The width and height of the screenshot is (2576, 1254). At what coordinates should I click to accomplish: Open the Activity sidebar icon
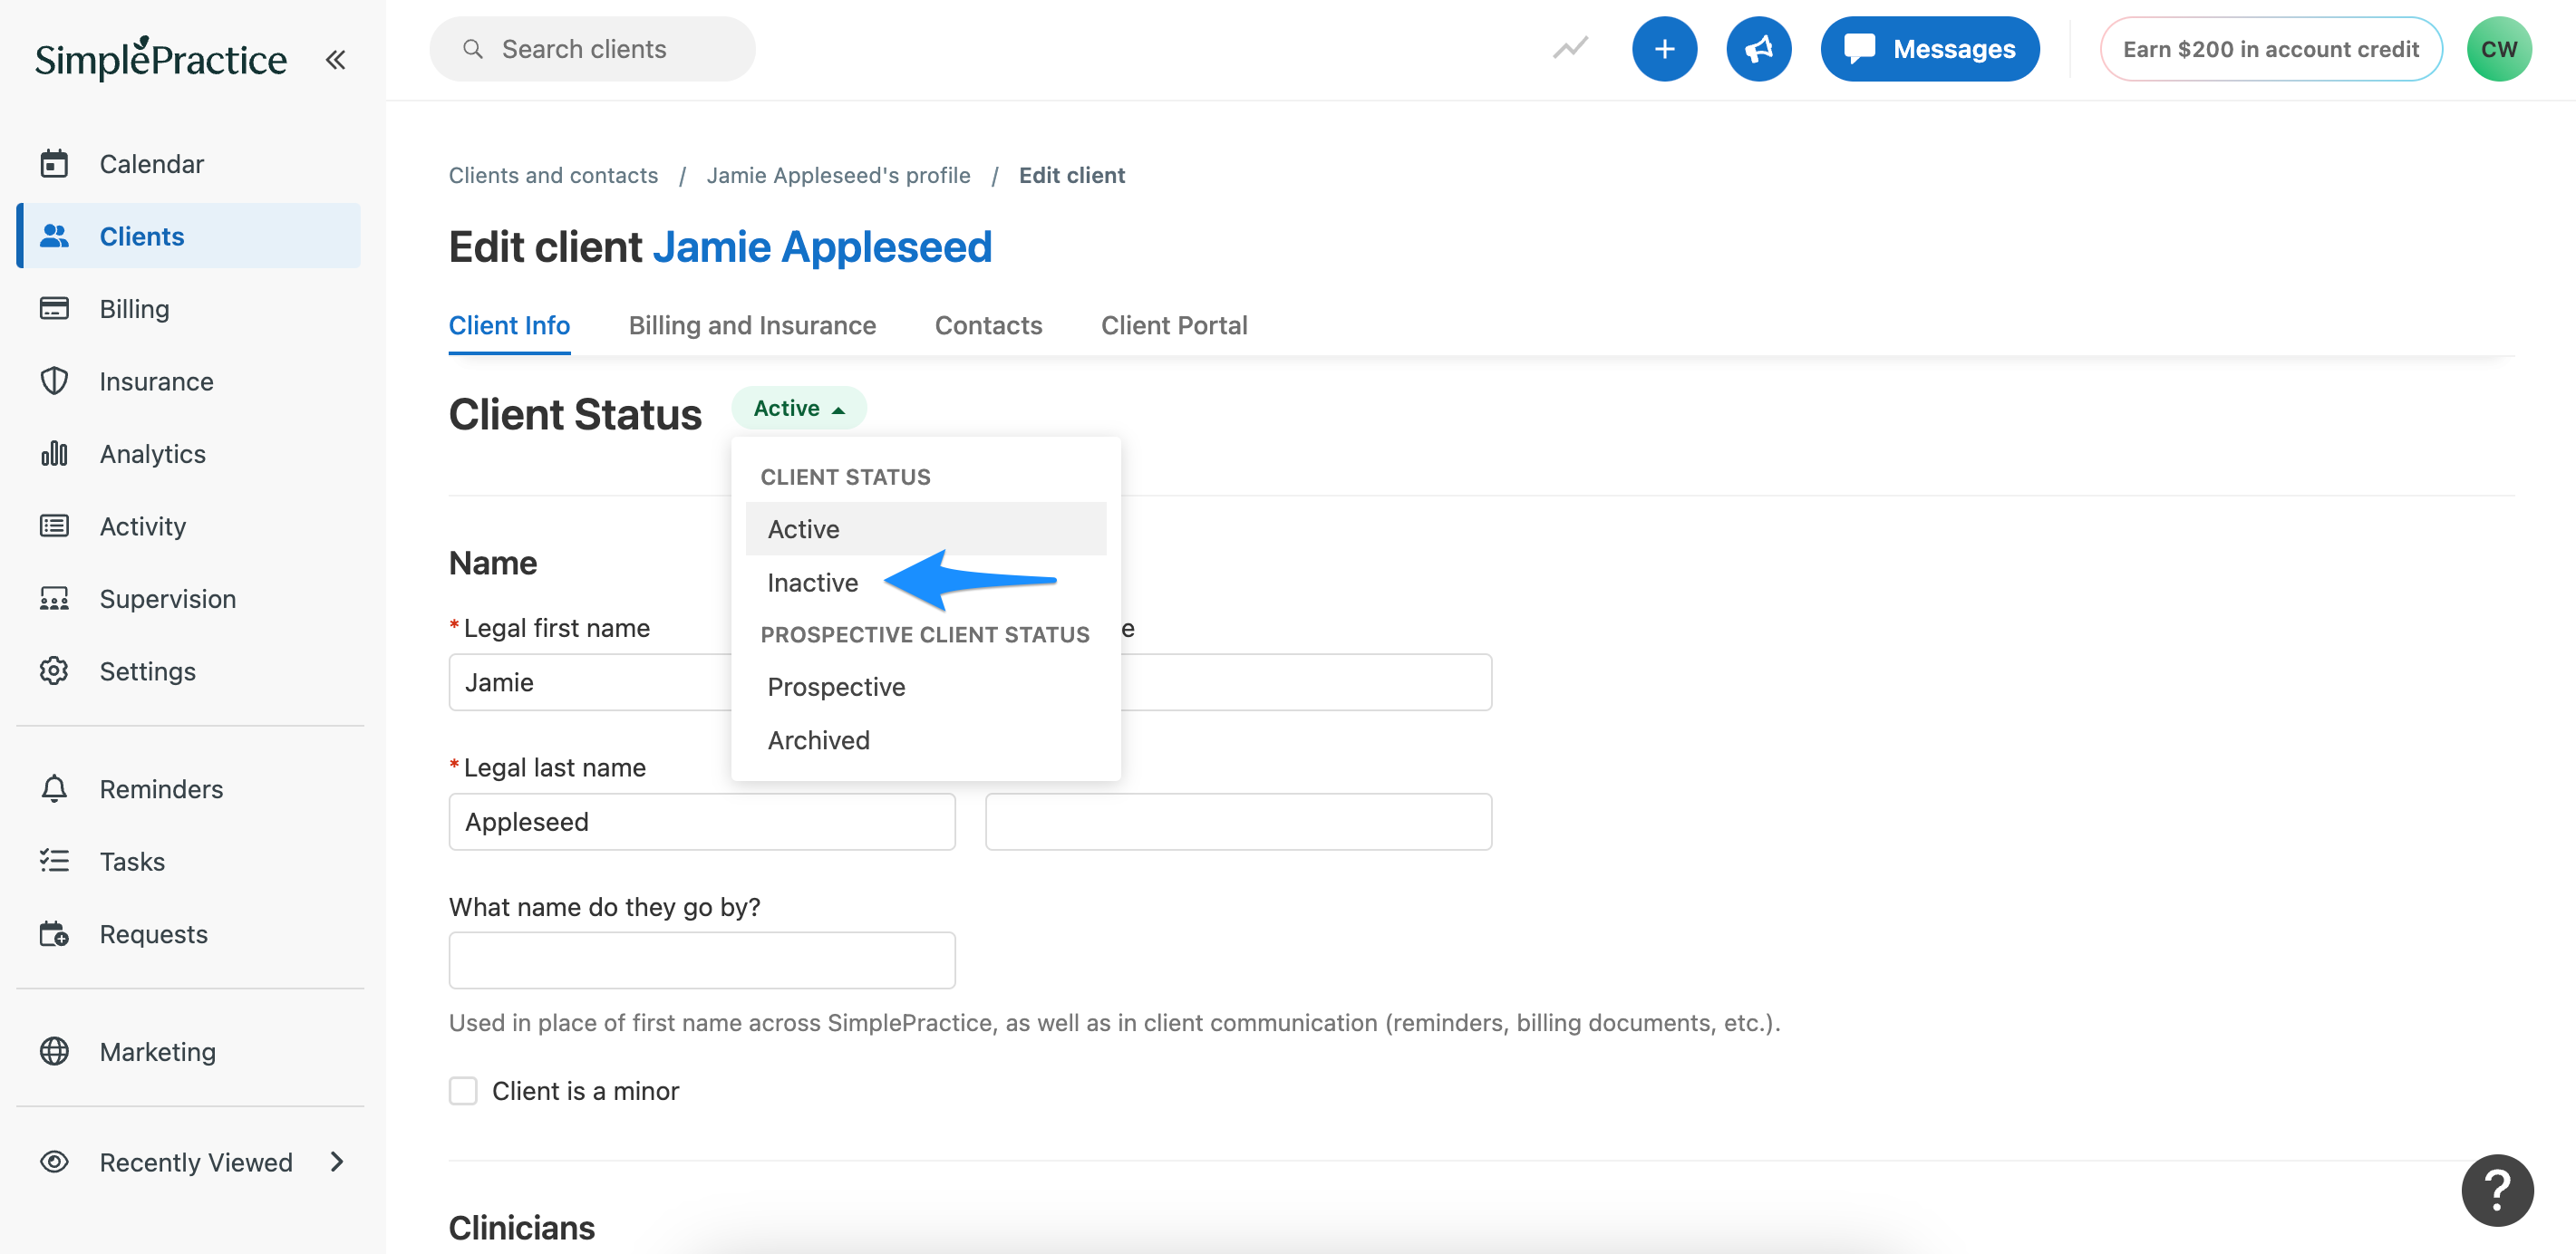pos(54,525)
